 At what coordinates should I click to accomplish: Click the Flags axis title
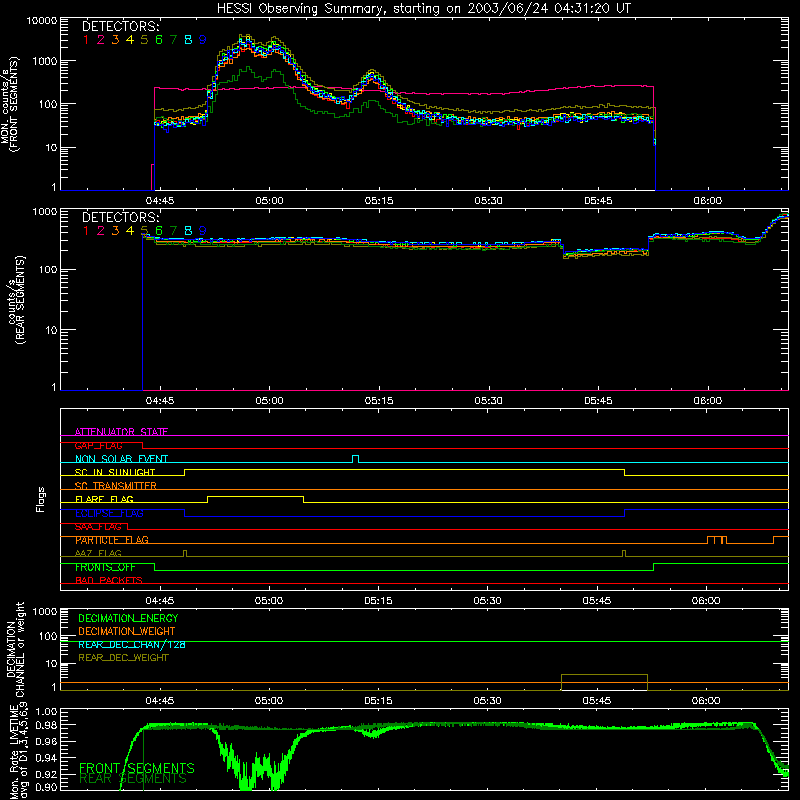click(41, 500)
